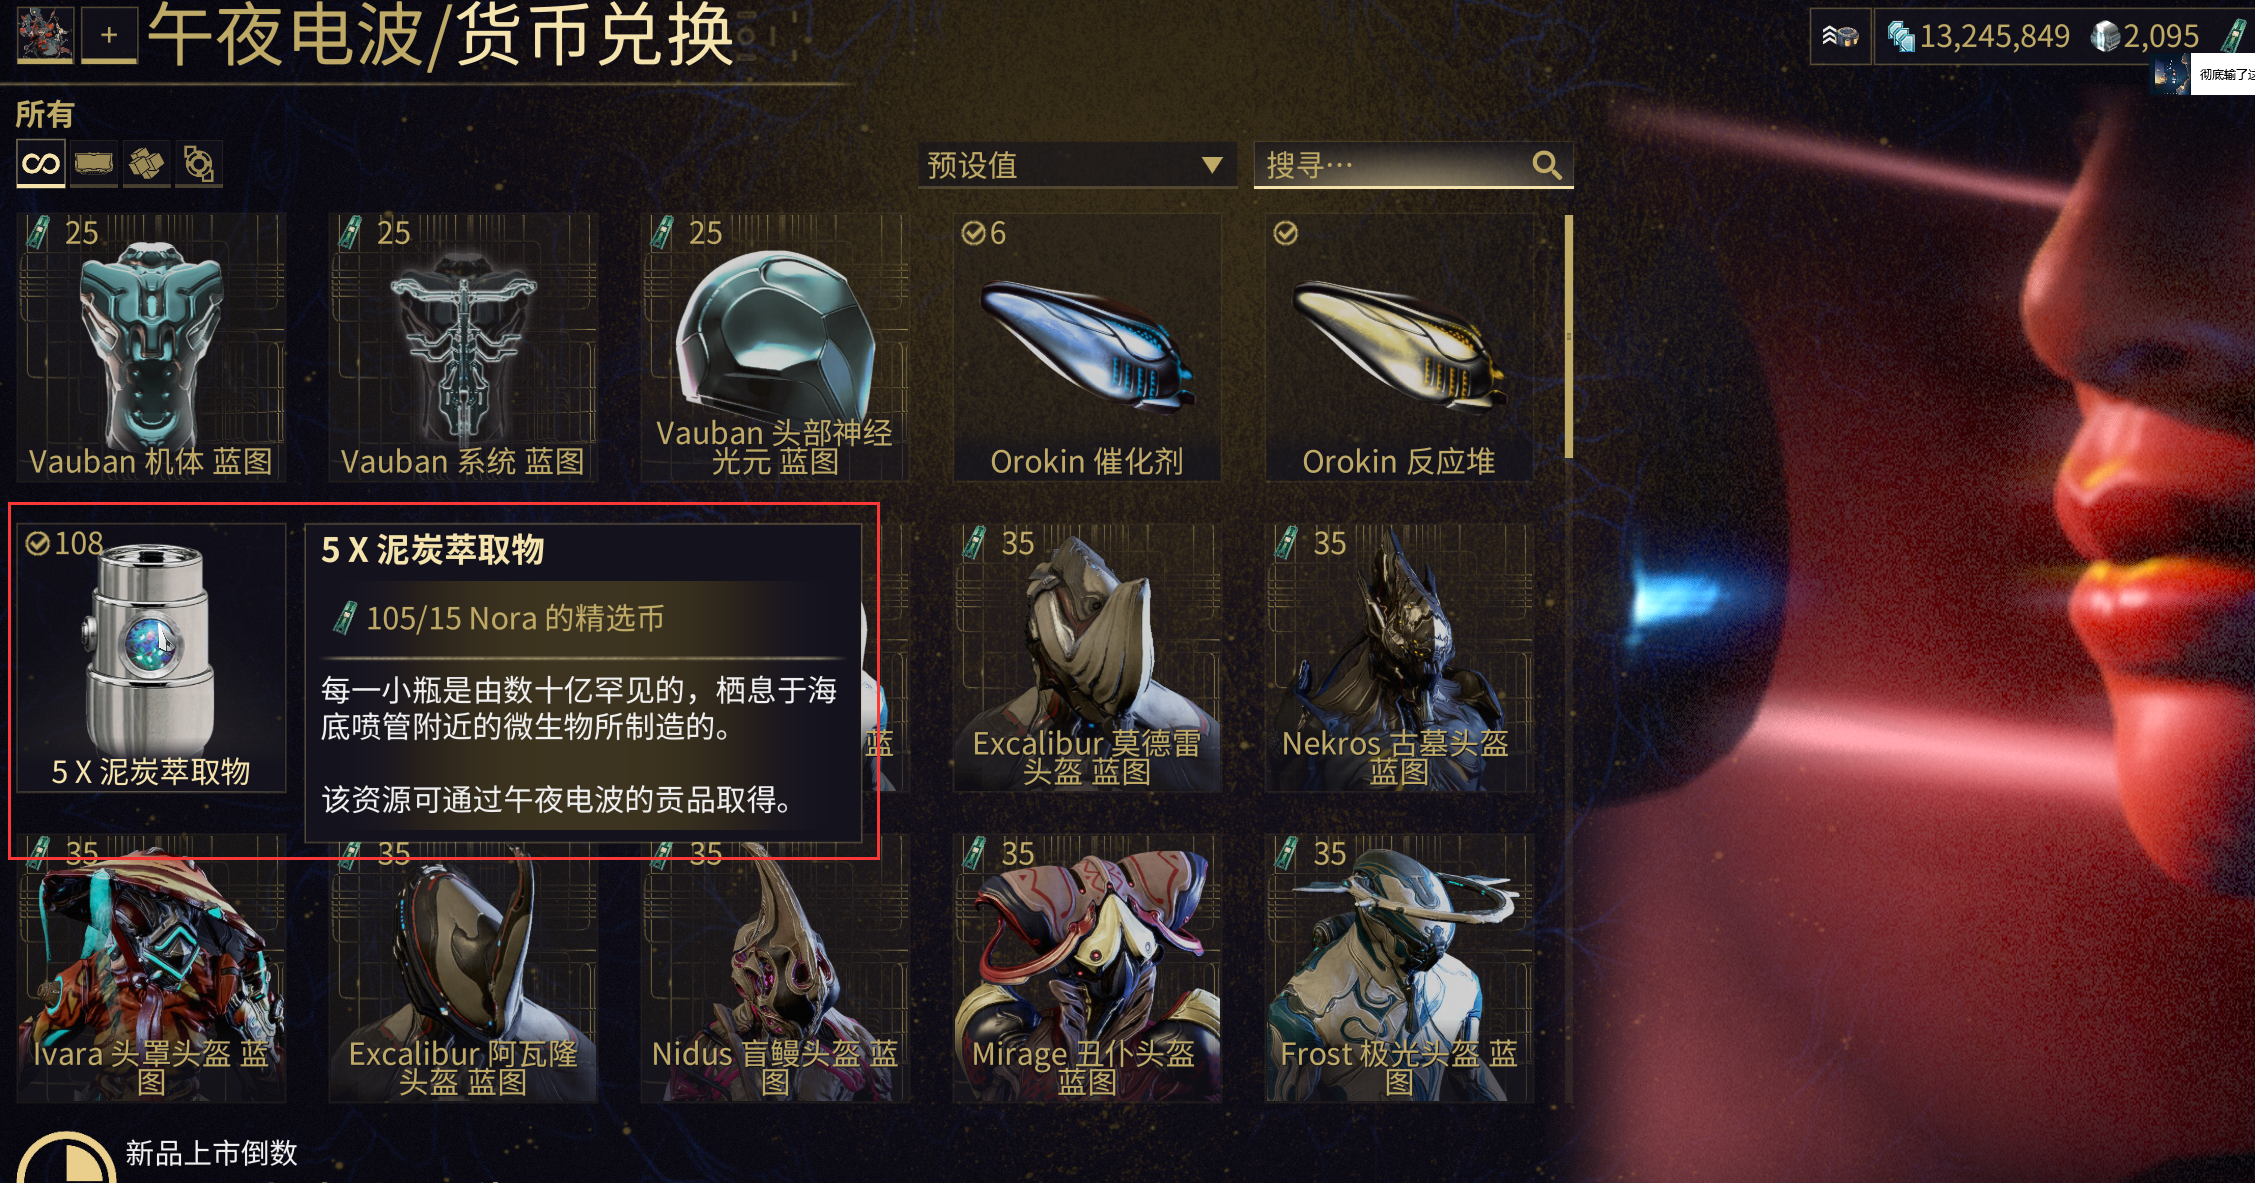Screen dimensions: 2255x1183
Task: Select the cube-stack category filter icon
Action: coord(147,164)
